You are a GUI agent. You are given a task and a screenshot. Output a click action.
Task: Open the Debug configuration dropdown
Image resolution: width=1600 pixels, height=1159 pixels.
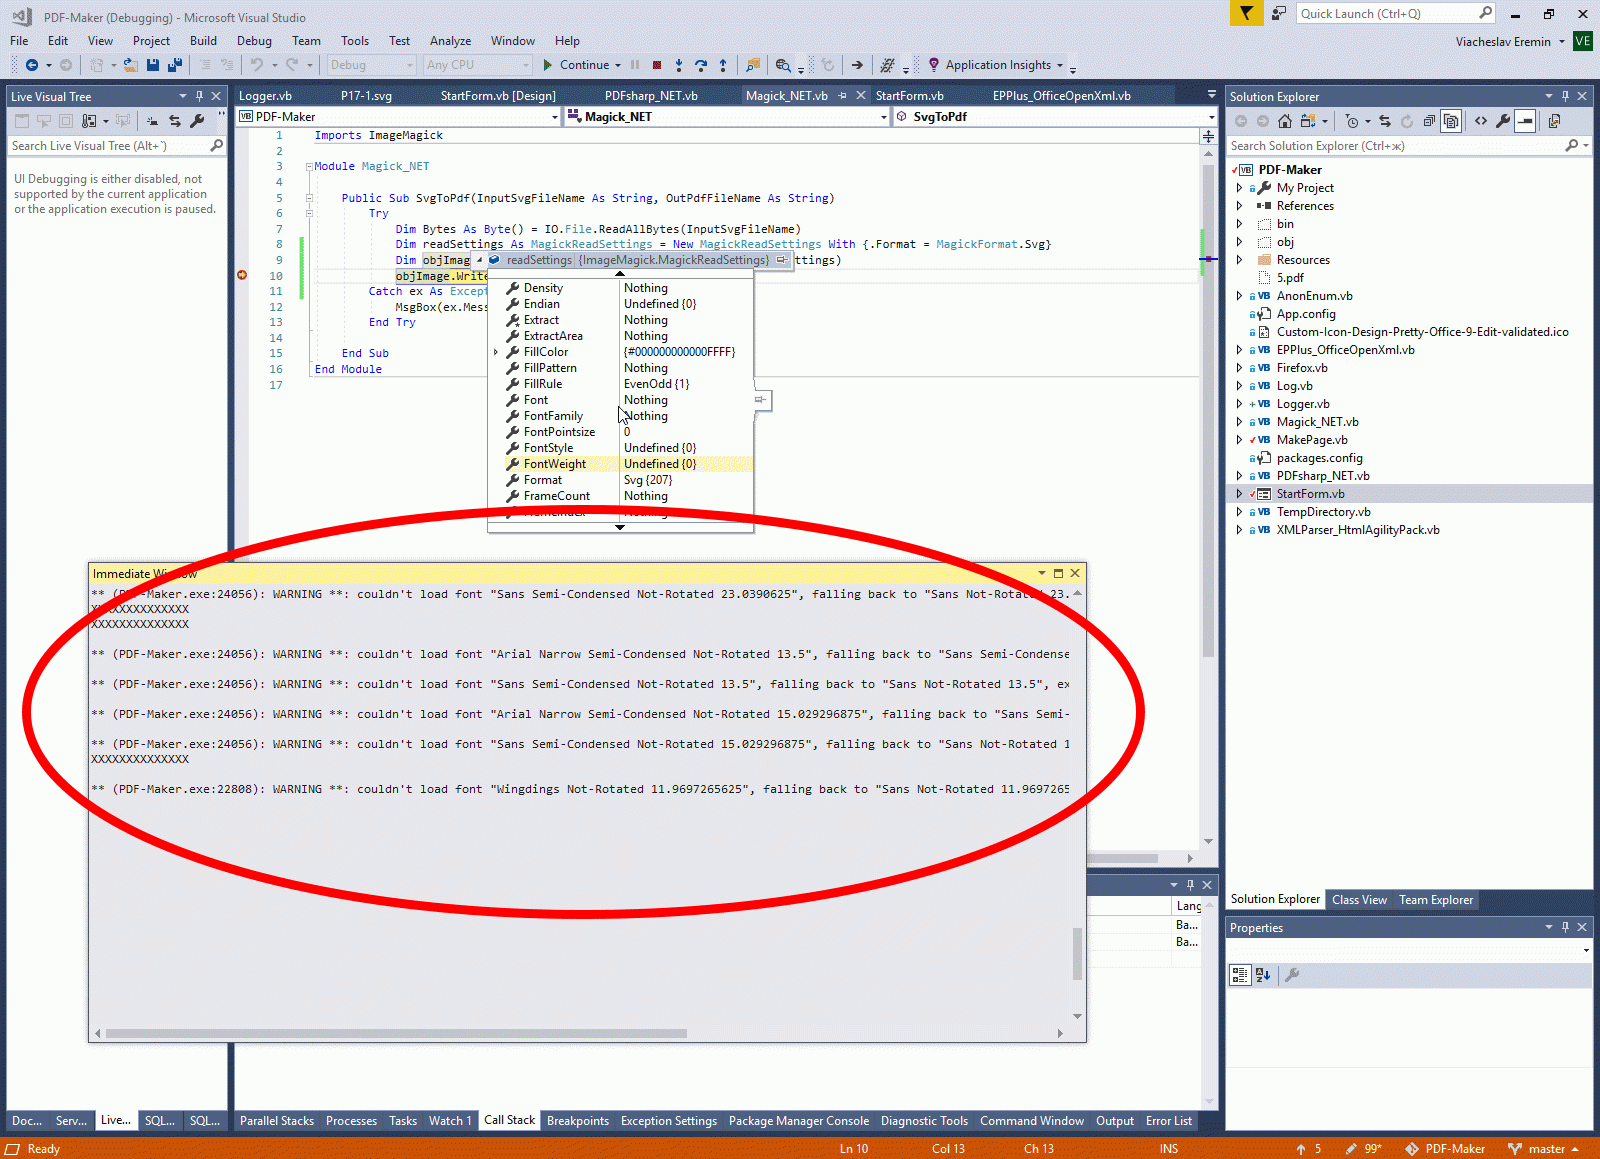pos(410,65)
